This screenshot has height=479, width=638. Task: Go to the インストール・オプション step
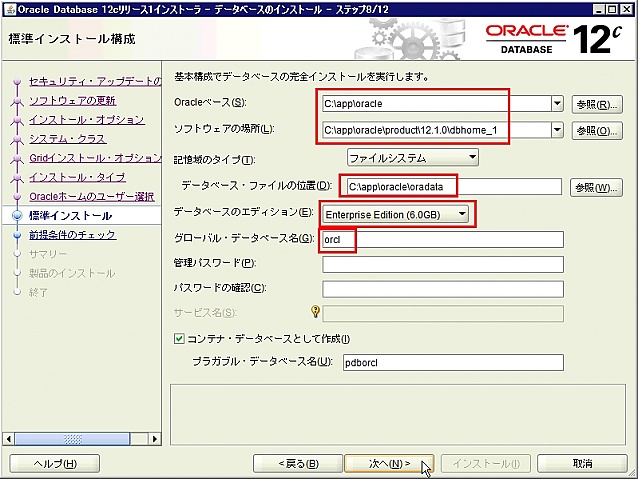87,120
